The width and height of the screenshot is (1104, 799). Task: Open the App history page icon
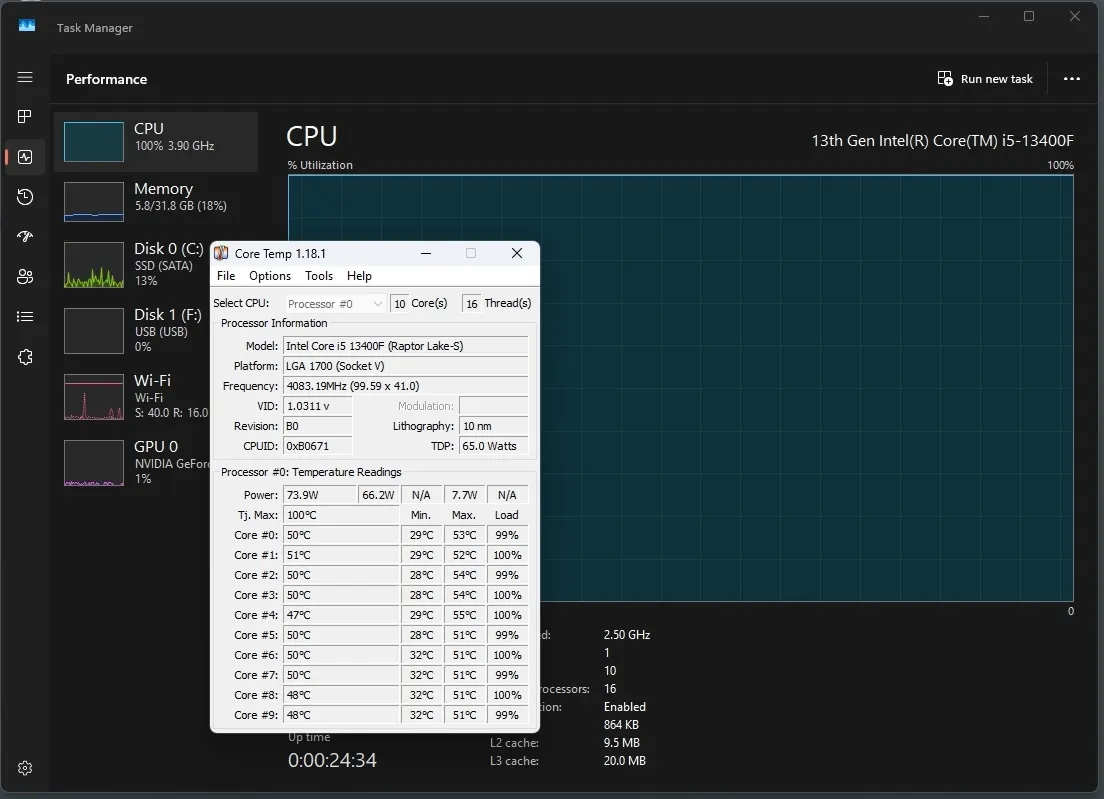click(25, 197)
